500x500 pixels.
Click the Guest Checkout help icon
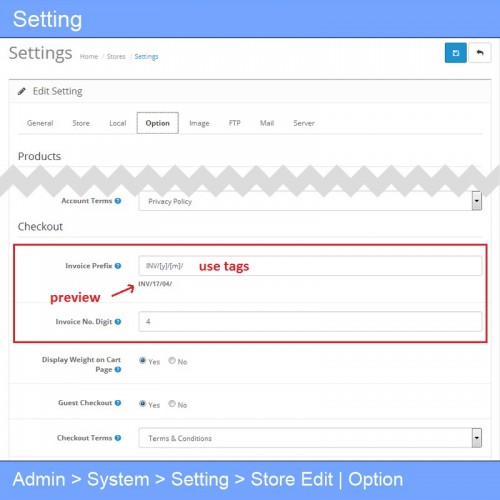tap(118, 403)
